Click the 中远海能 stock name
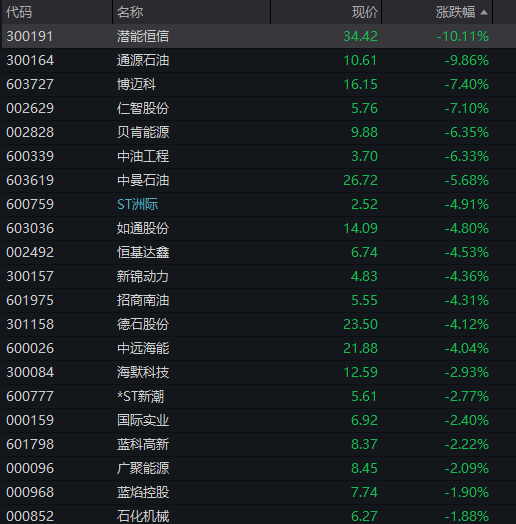The width and height of the screenshot is (516, 524). click(143, 348)
